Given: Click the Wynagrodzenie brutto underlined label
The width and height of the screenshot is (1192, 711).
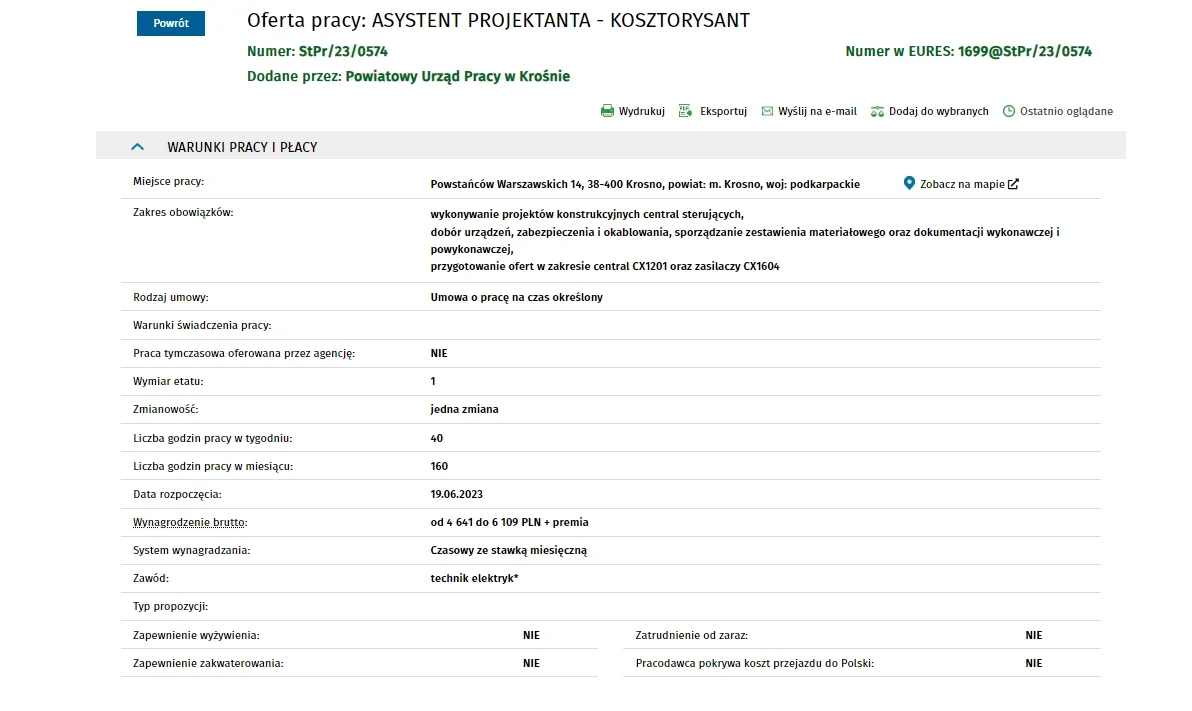Looking at the screenshot, I should click(x=190, y=522).
